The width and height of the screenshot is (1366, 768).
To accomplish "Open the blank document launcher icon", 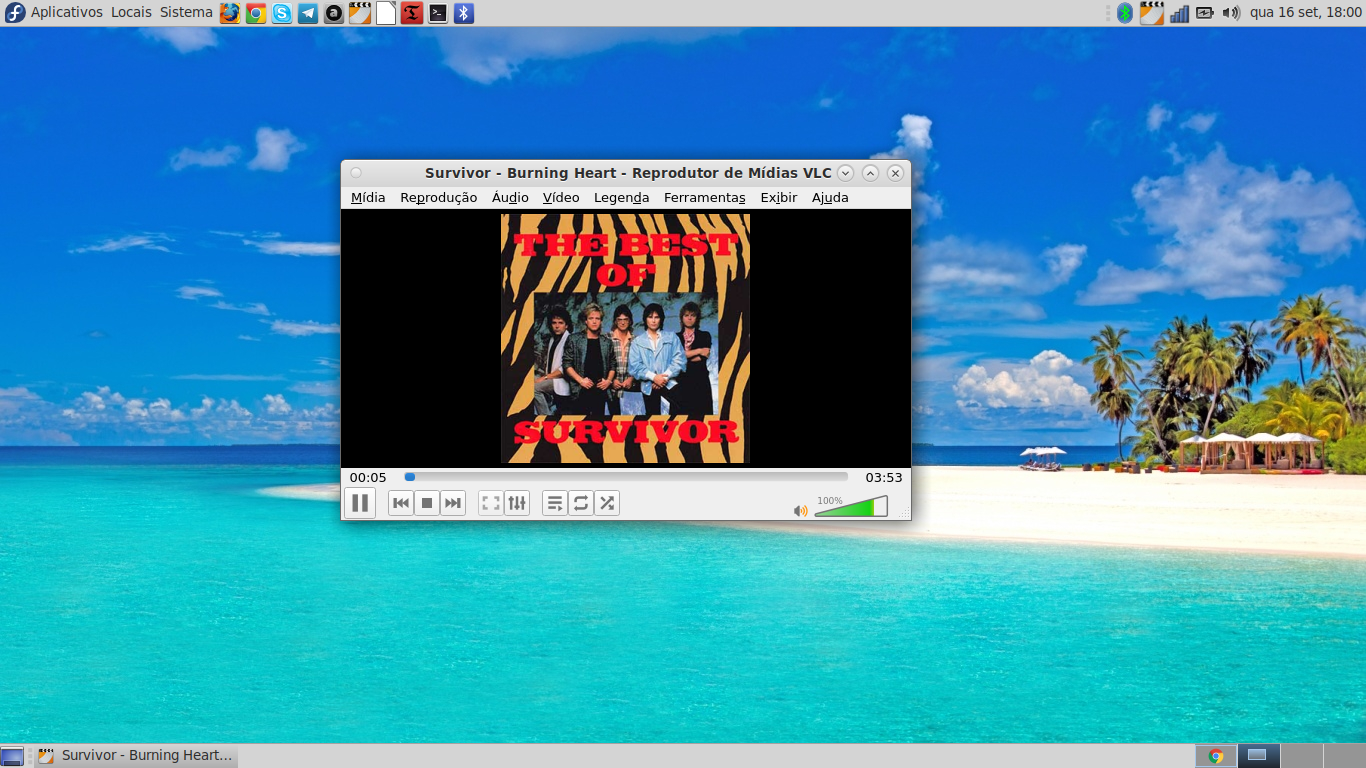I will click(x=386, y=13).
